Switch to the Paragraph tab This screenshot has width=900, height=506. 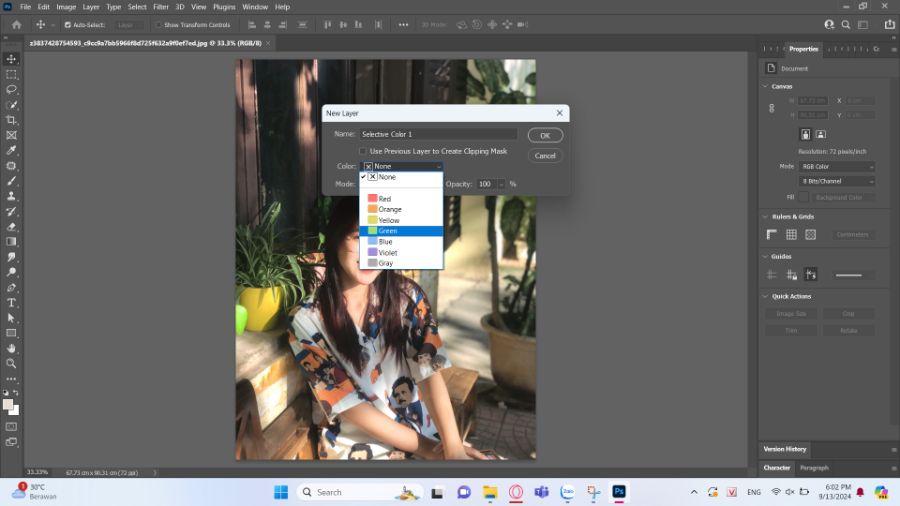point(814,468)
